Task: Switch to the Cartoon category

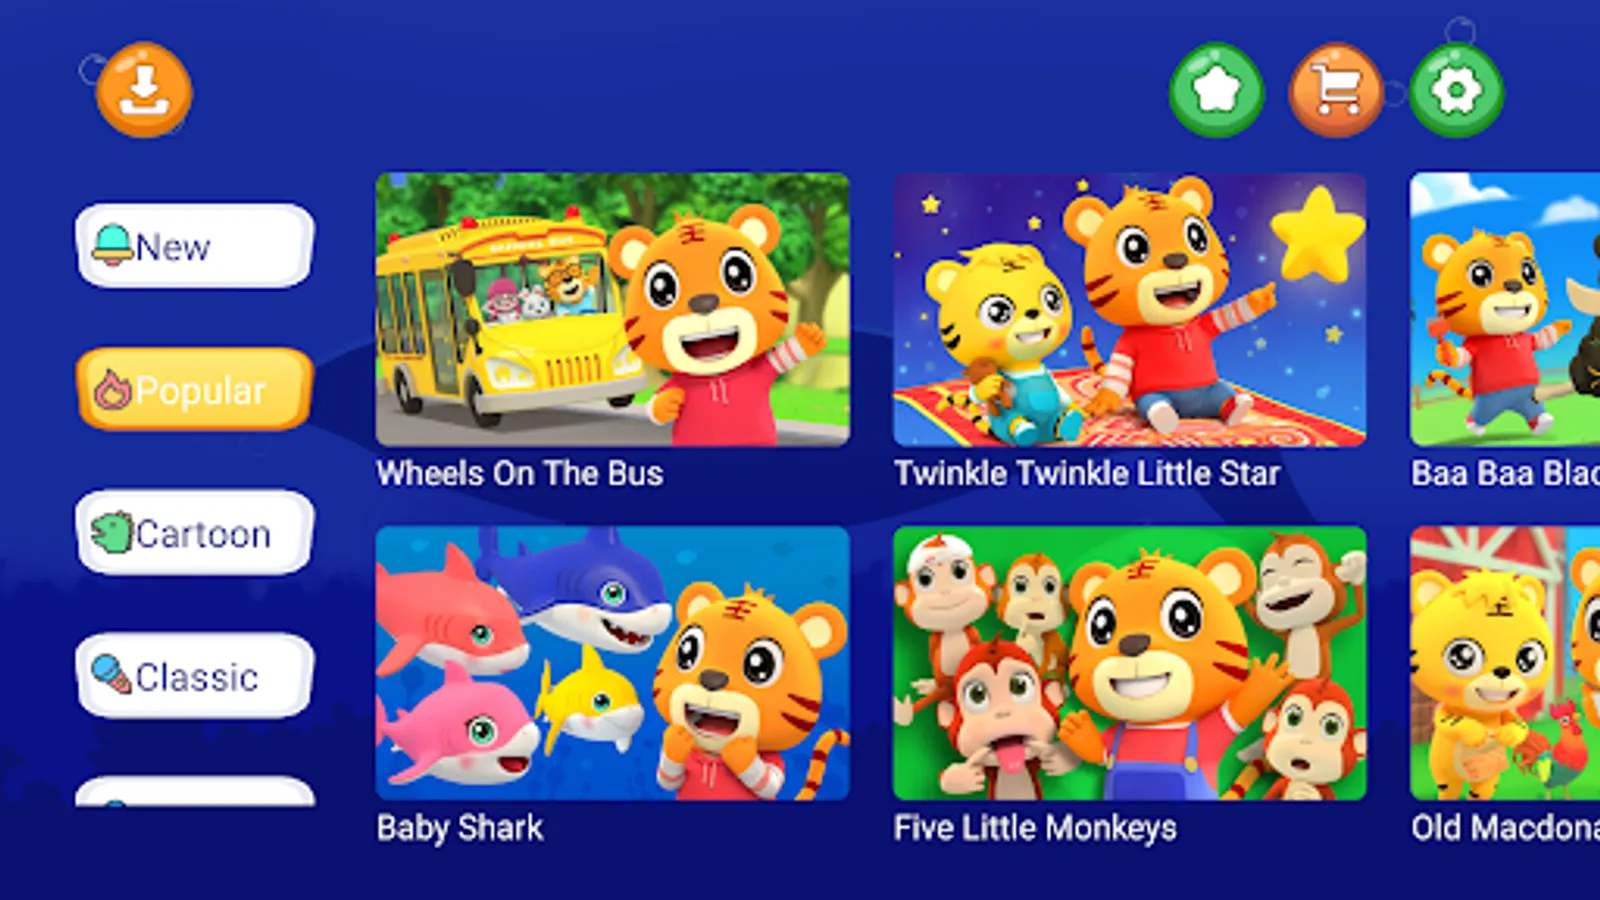Action: (195, 532)
